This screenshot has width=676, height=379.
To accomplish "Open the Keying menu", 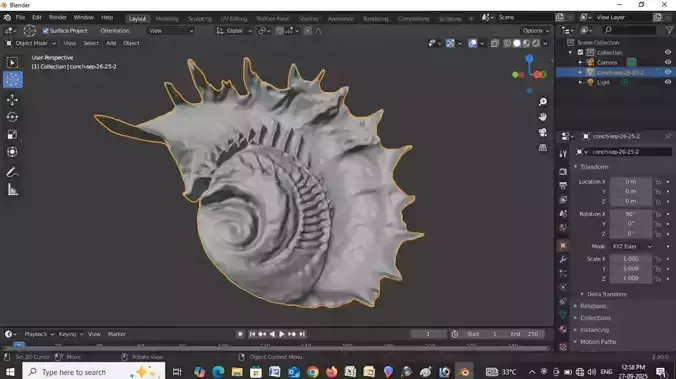I will [x=70, y=334].
